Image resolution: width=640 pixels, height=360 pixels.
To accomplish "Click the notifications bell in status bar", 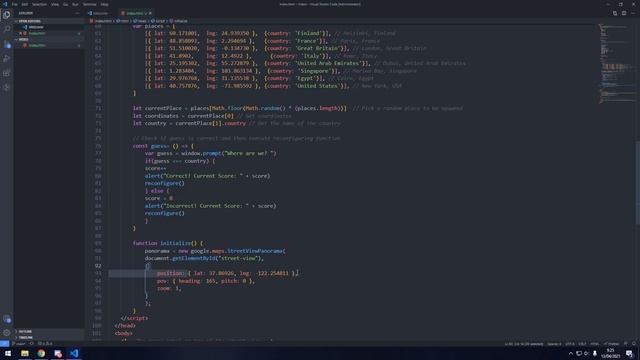I will click(x=634, y=344).
